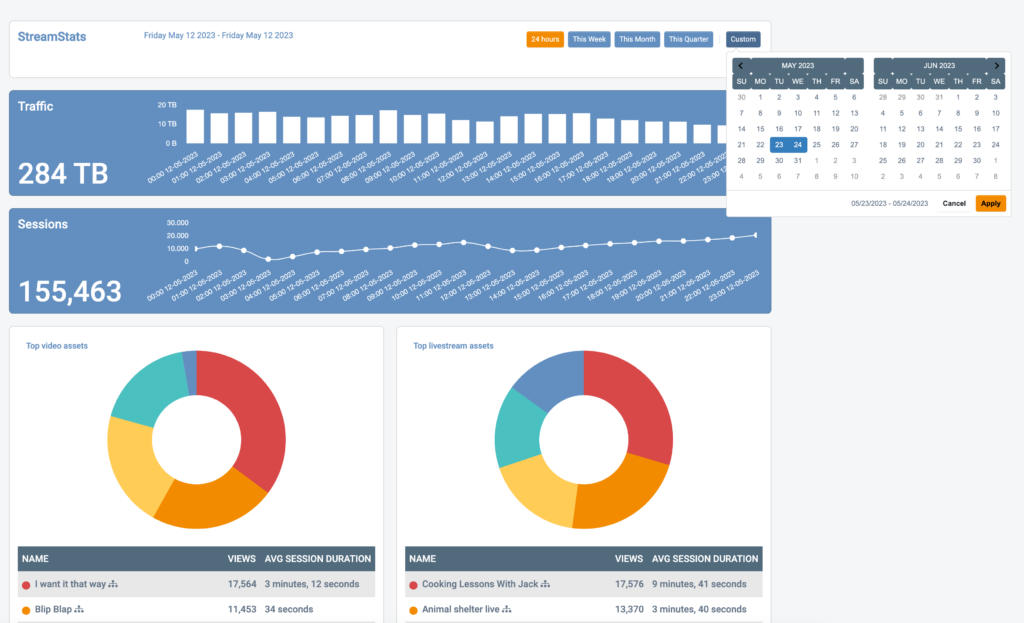This screenshot has height=623, width=1024.
Task: Click the orange legend dot beside "Animal shelter live"
Action: pyautogui.click(x=414, y=608)
